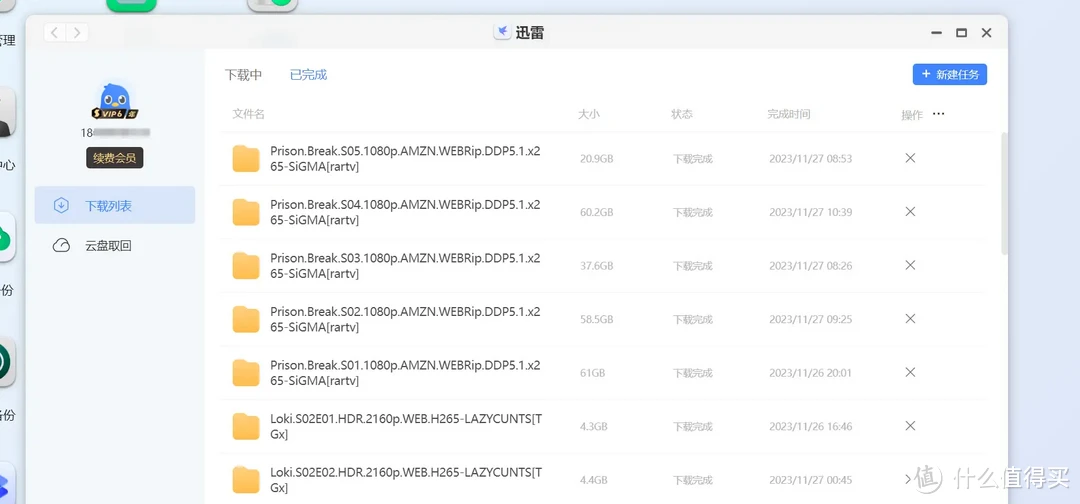Click the 60.2GB size value
Image resolution: width=1080 pixels, height=504 pixels.
pos(596,212)
